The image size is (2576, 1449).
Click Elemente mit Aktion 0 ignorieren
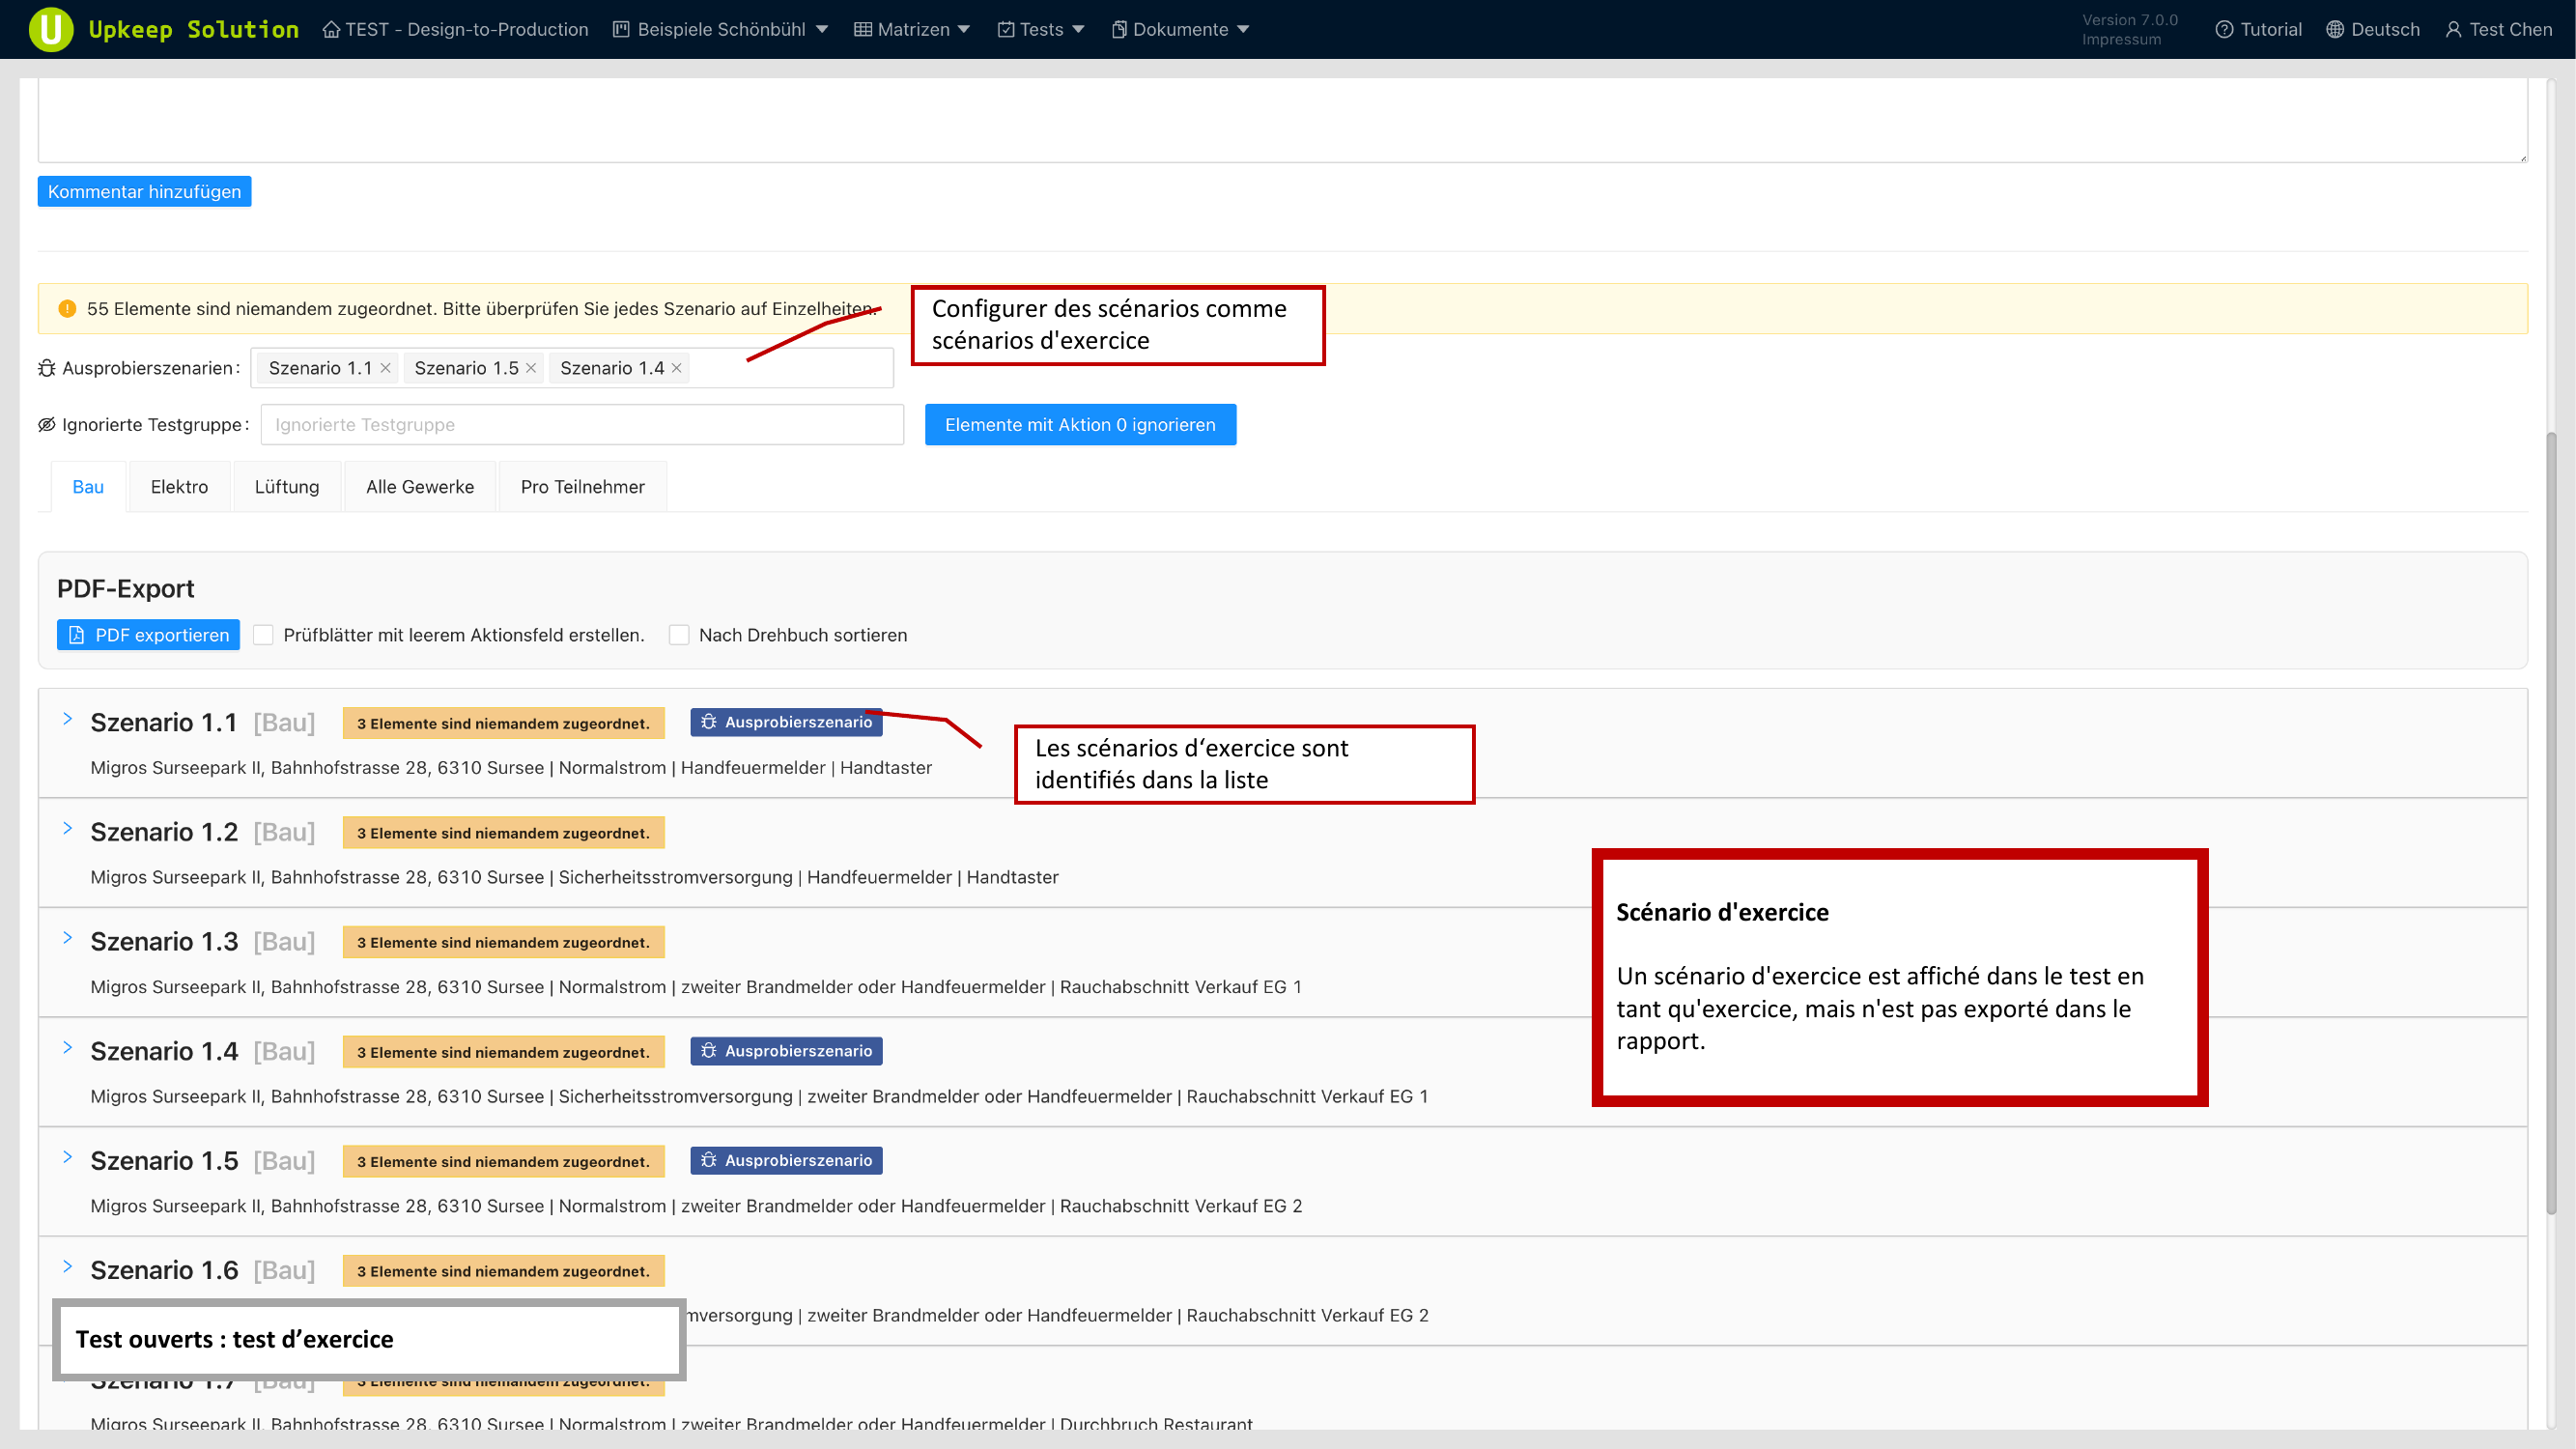tap(1080, 425)
